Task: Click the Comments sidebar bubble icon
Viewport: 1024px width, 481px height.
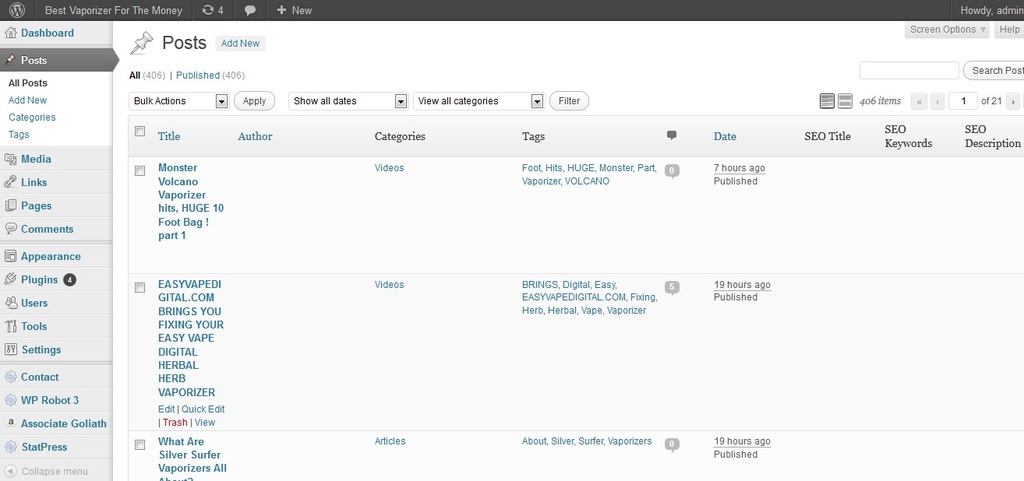Action: coord(10,229)
